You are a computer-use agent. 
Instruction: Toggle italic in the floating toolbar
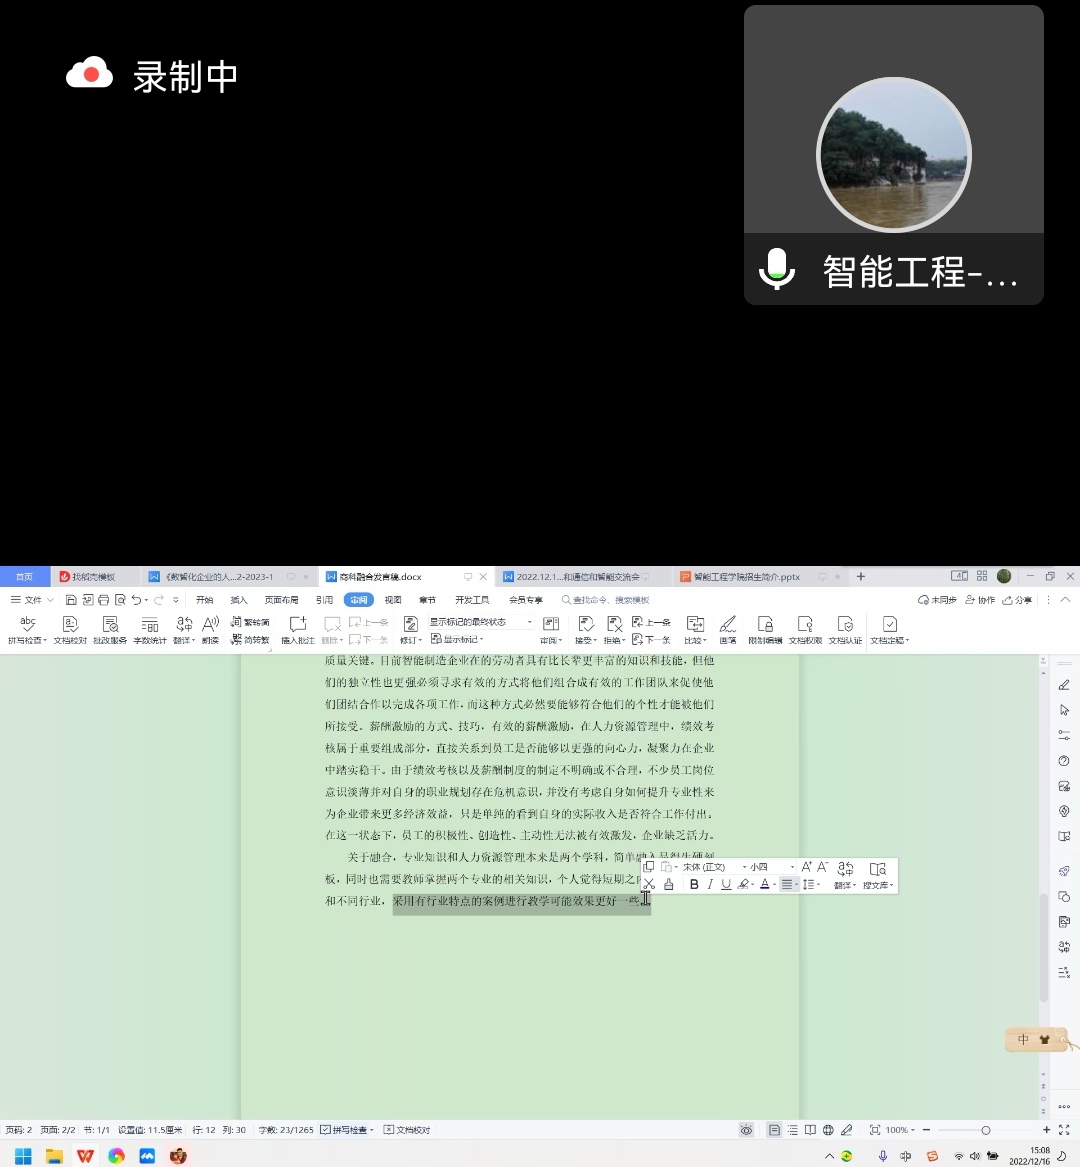pos(710,884)
